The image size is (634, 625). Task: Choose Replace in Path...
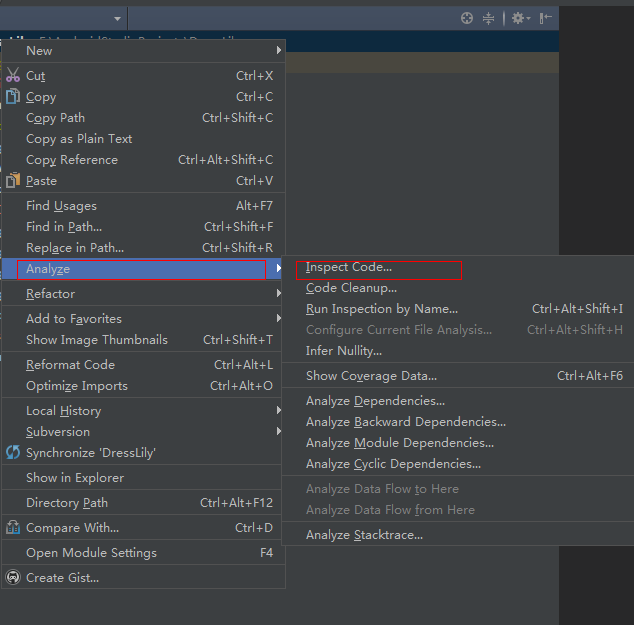(144, 248)
